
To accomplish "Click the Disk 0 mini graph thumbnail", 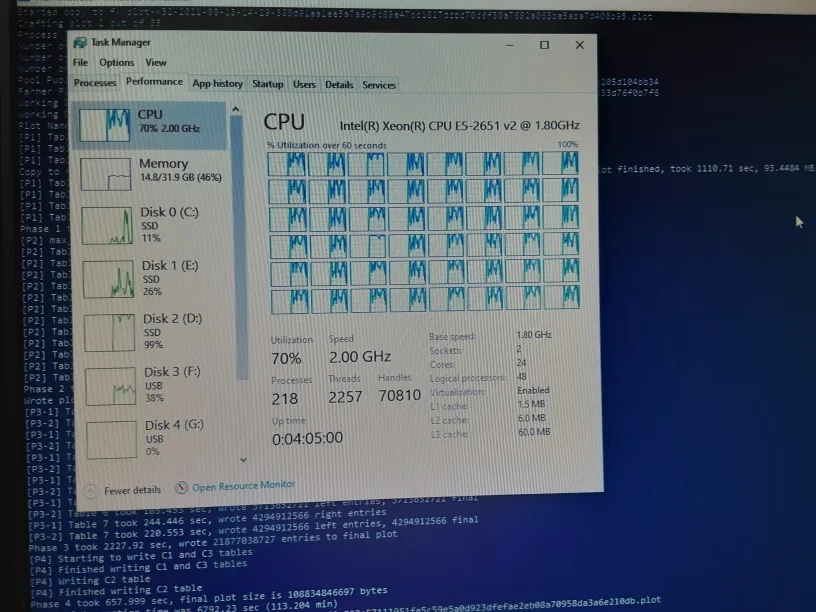I will [107, 226].
